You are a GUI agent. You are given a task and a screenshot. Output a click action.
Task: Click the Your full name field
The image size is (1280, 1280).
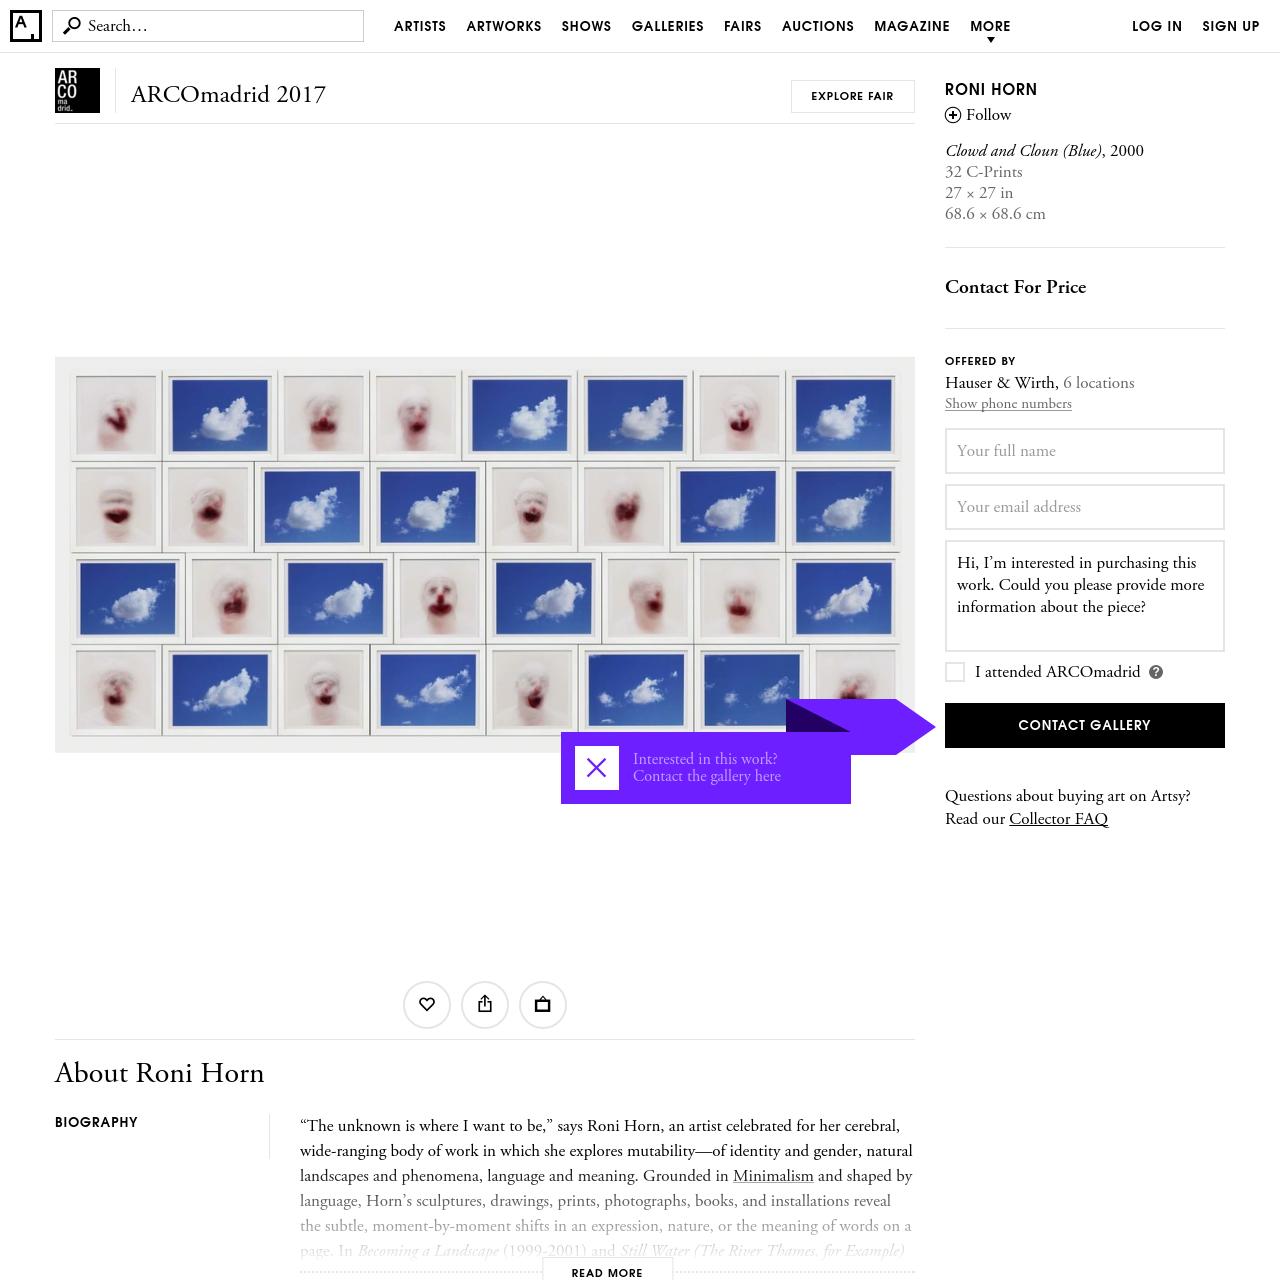1085,451
